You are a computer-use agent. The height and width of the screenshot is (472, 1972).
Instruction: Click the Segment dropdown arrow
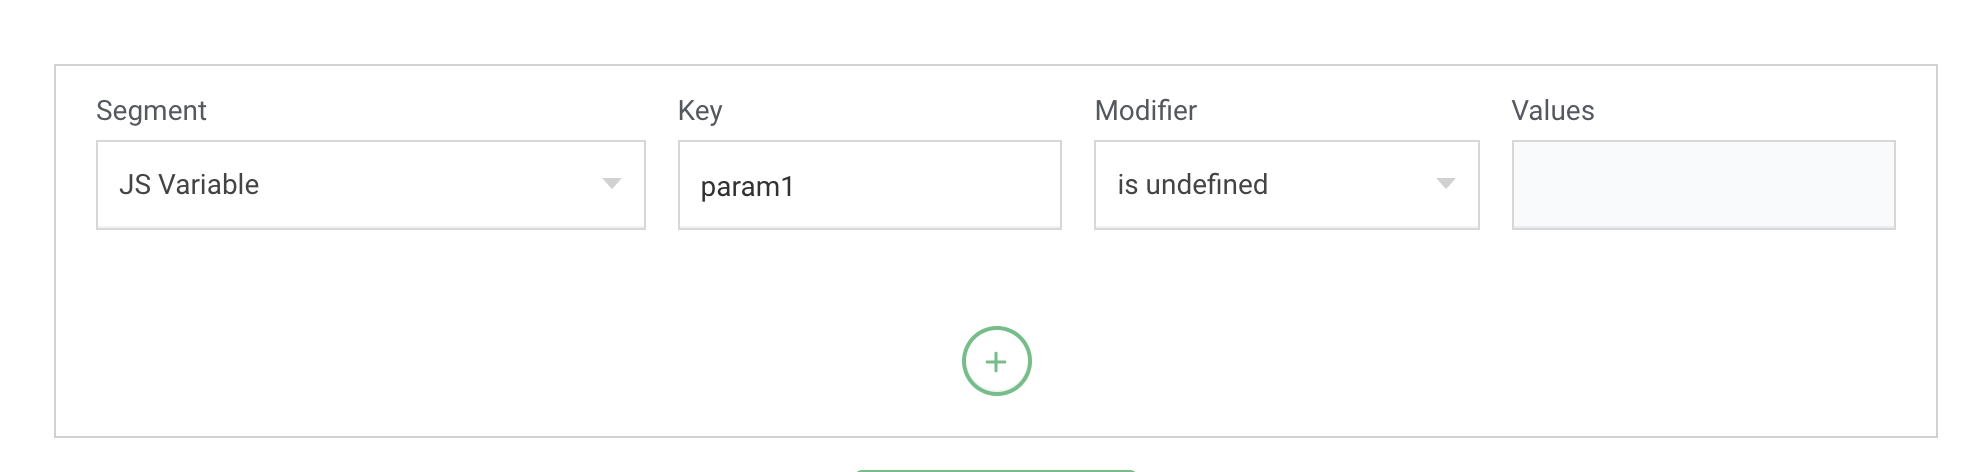(x=612, y=184)
